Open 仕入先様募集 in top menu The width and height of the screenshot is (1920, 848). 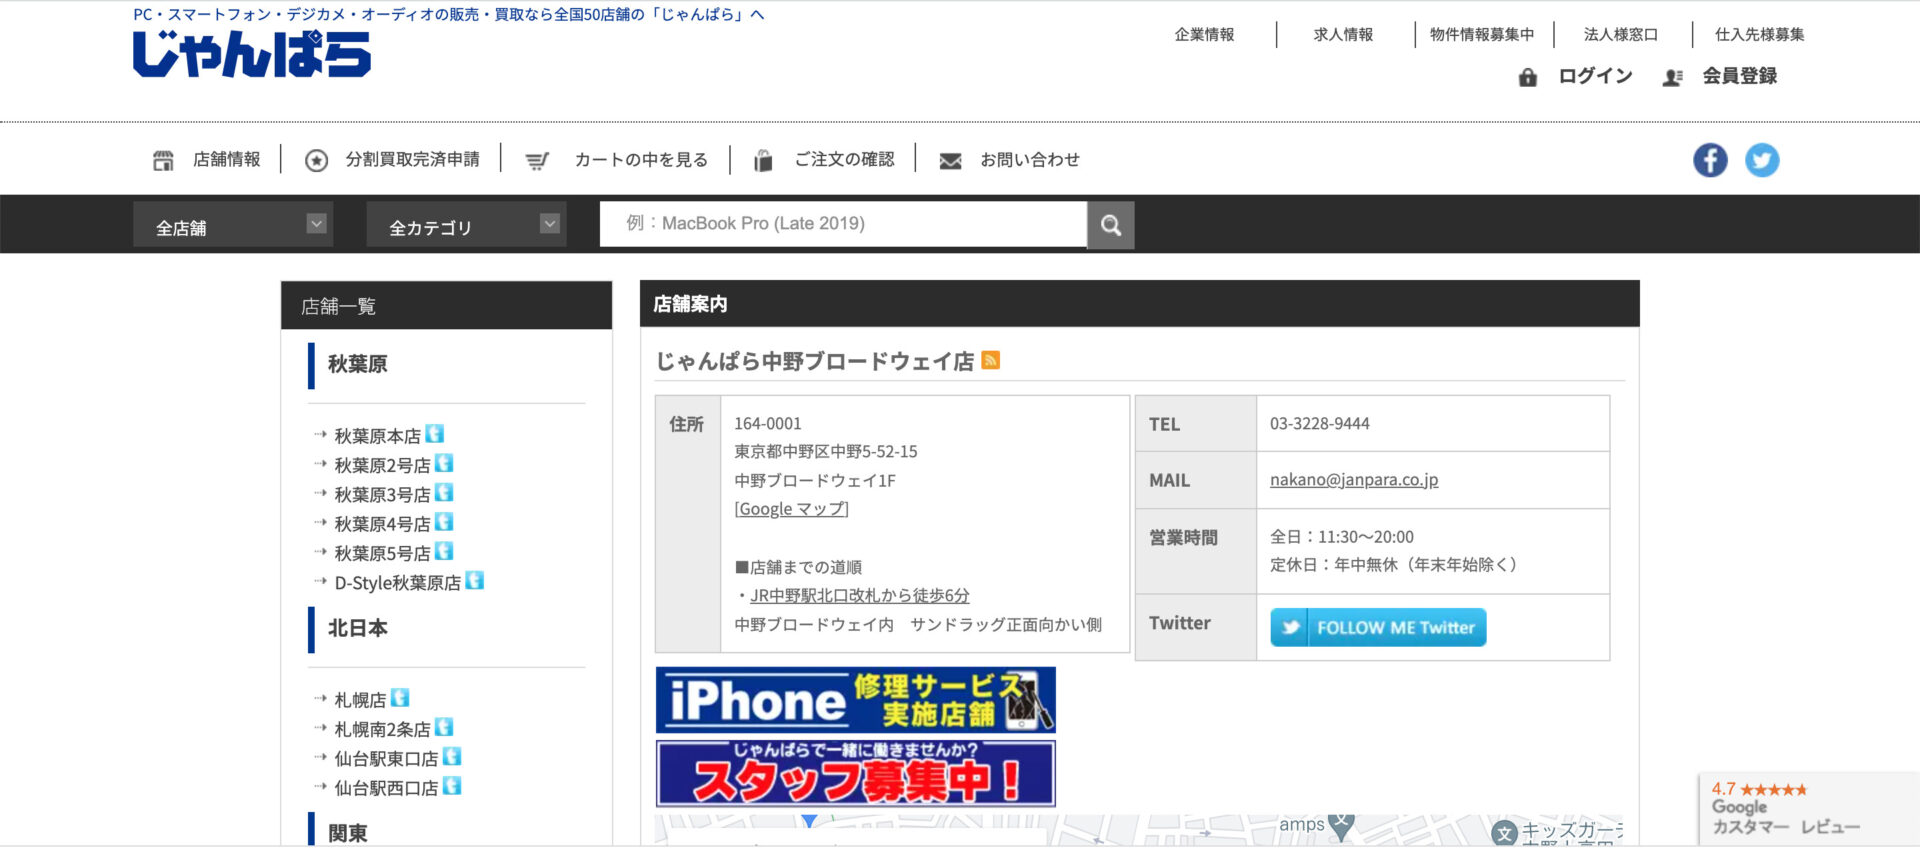1759,35
